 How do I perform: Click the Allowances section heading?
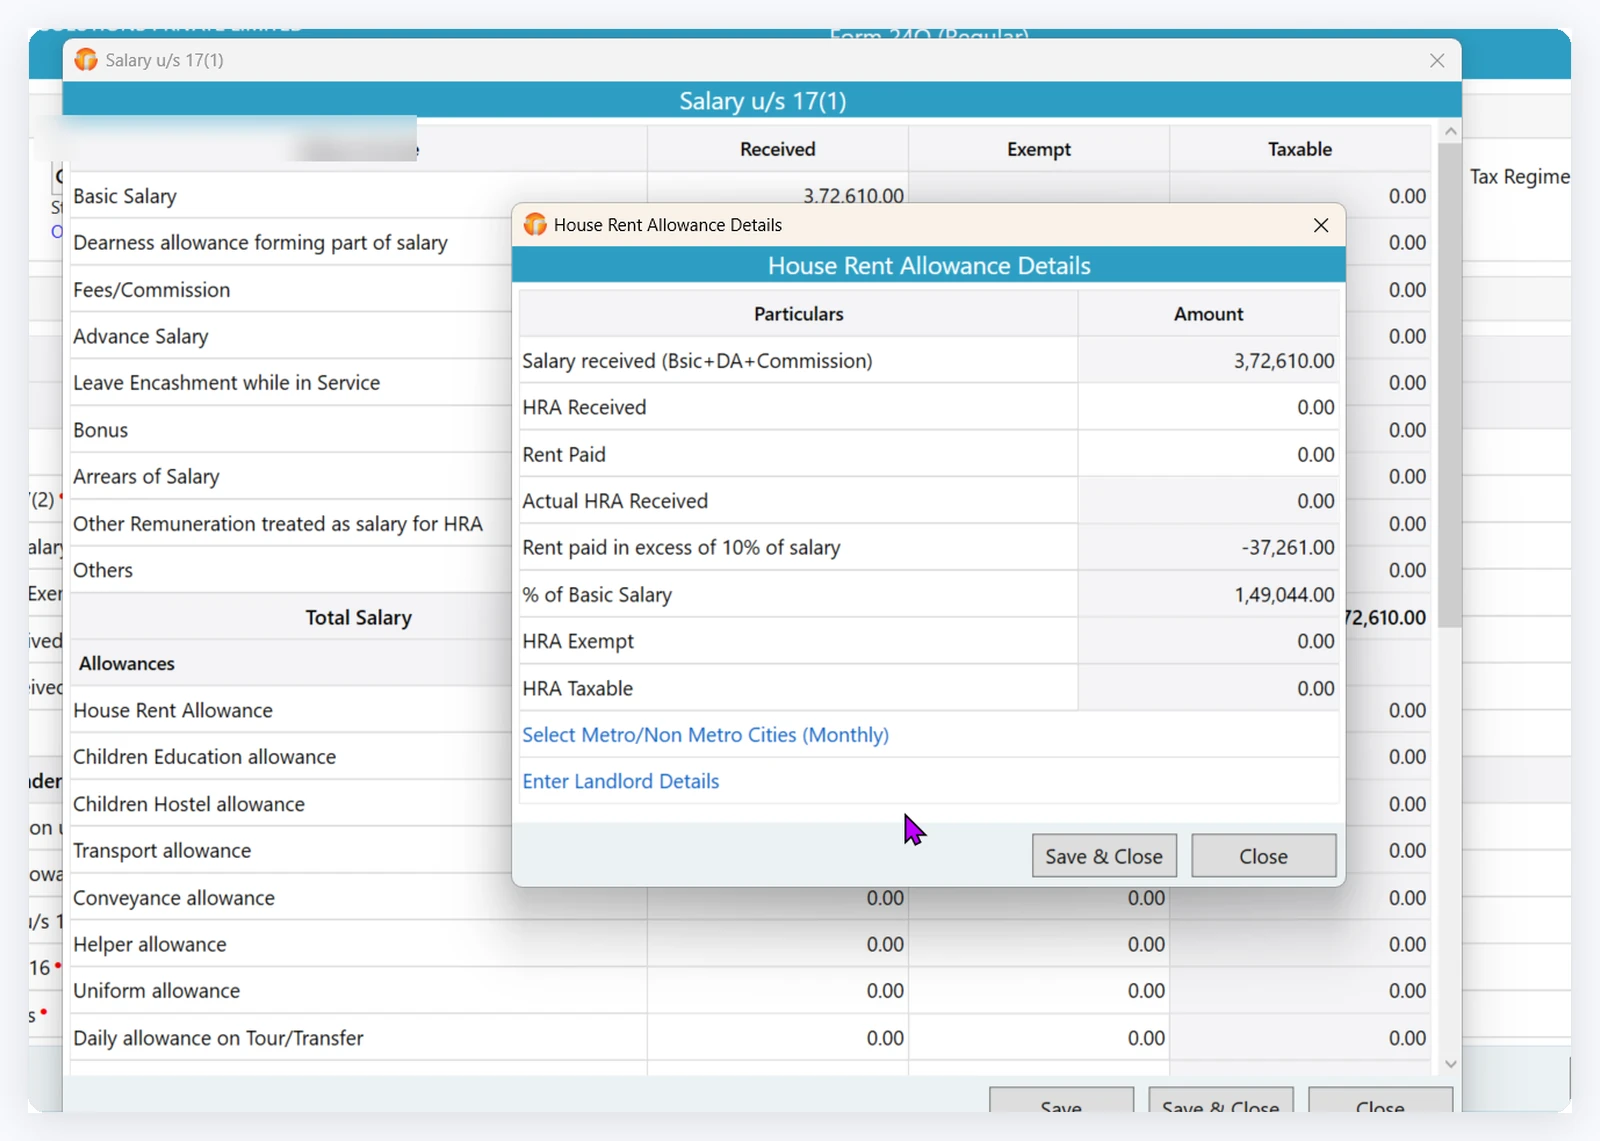pos(127,664)
